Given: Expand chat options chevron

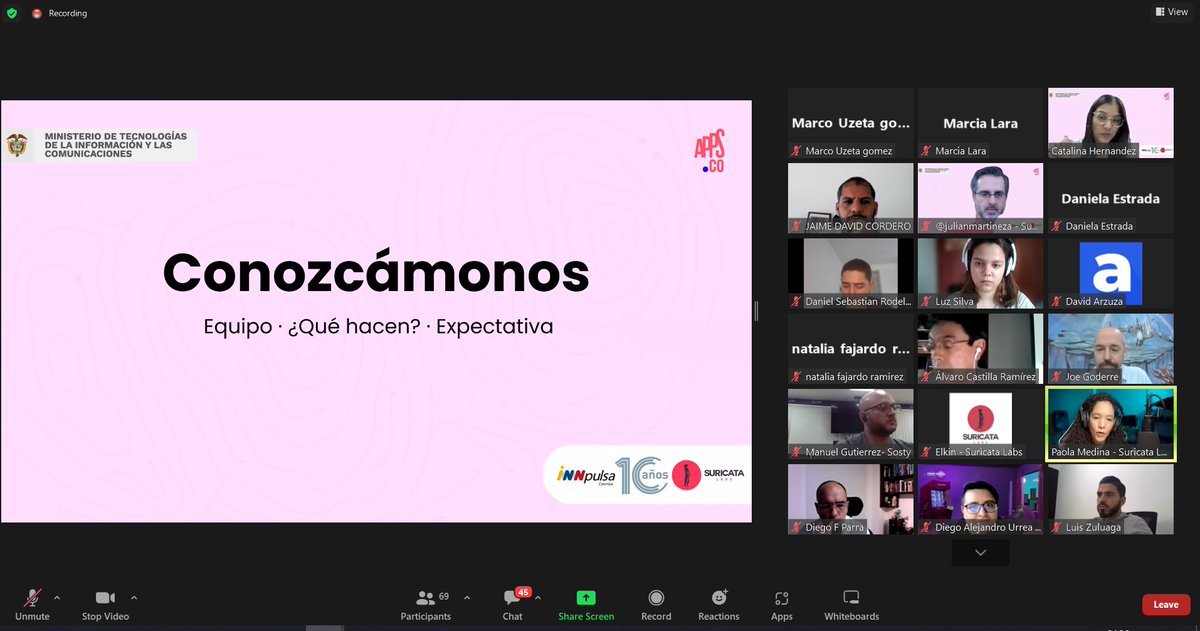Looking at the screenshot, I should (x=538, y=598).
